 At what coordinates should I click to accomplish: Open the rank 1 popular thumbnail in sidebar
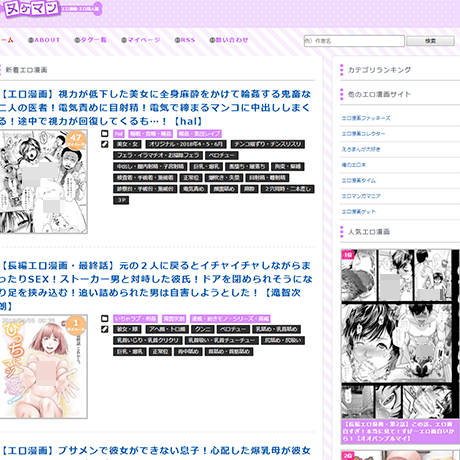click(400, 333)
